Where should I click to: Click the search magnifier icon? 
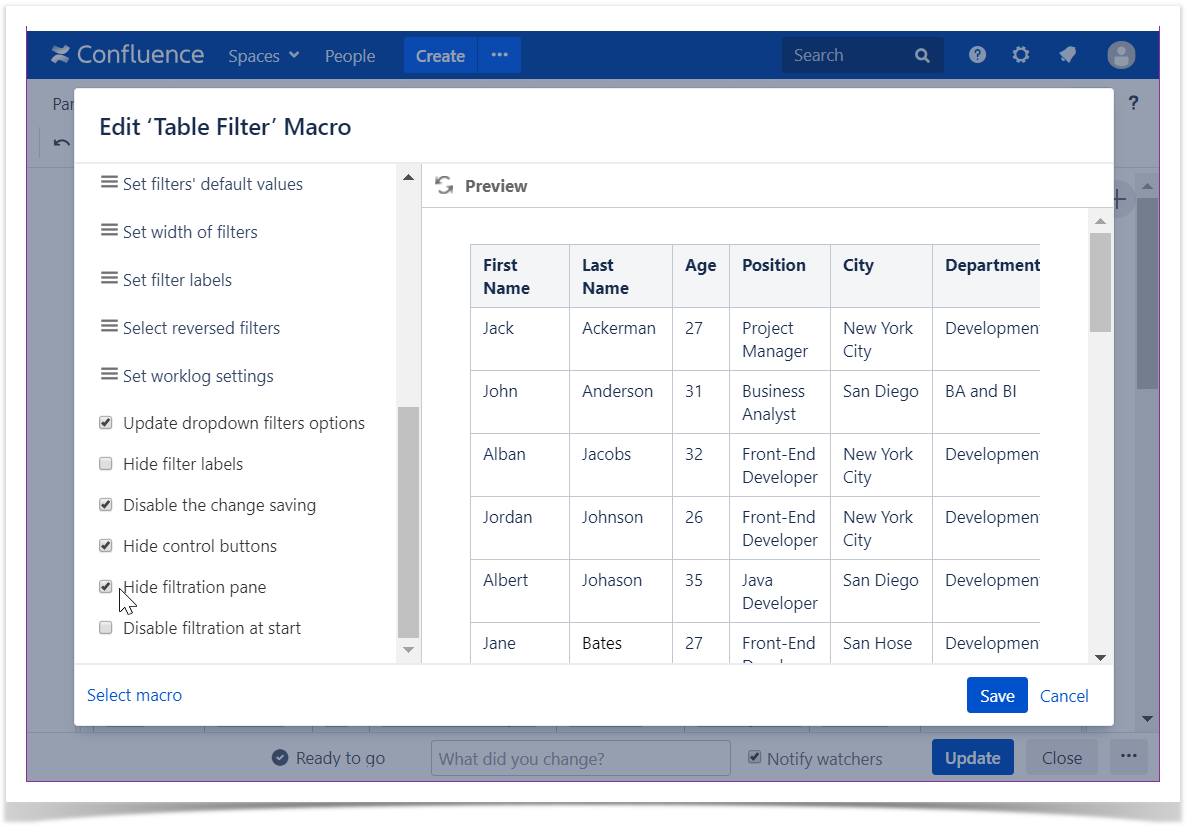(x=922, y=56)
